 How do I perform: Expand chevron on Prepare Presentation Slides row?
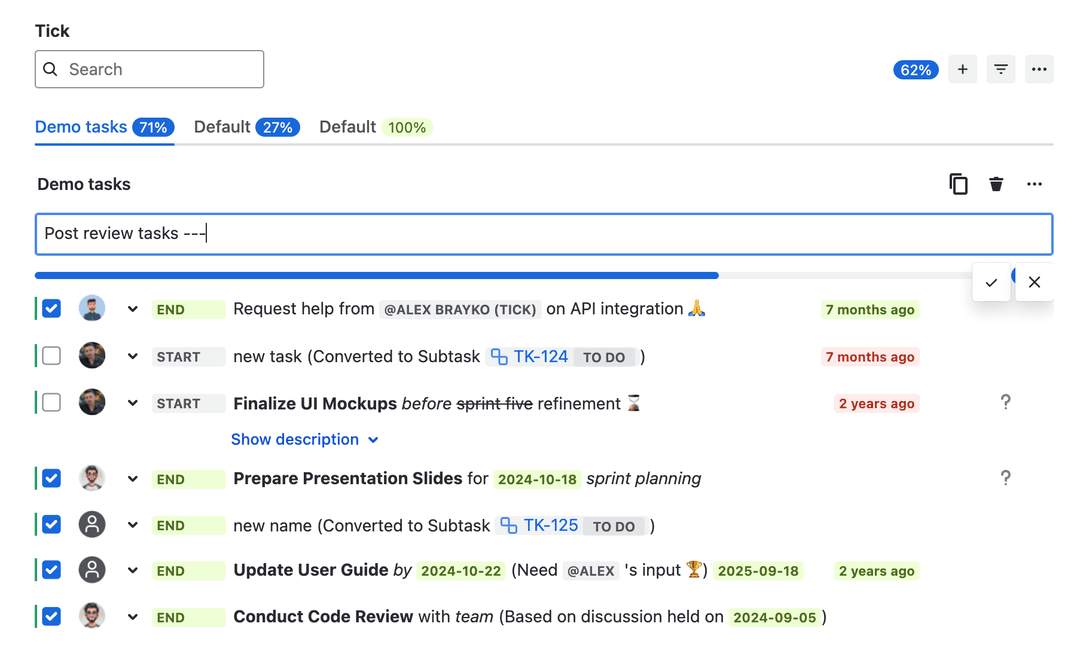pos(132,479)
